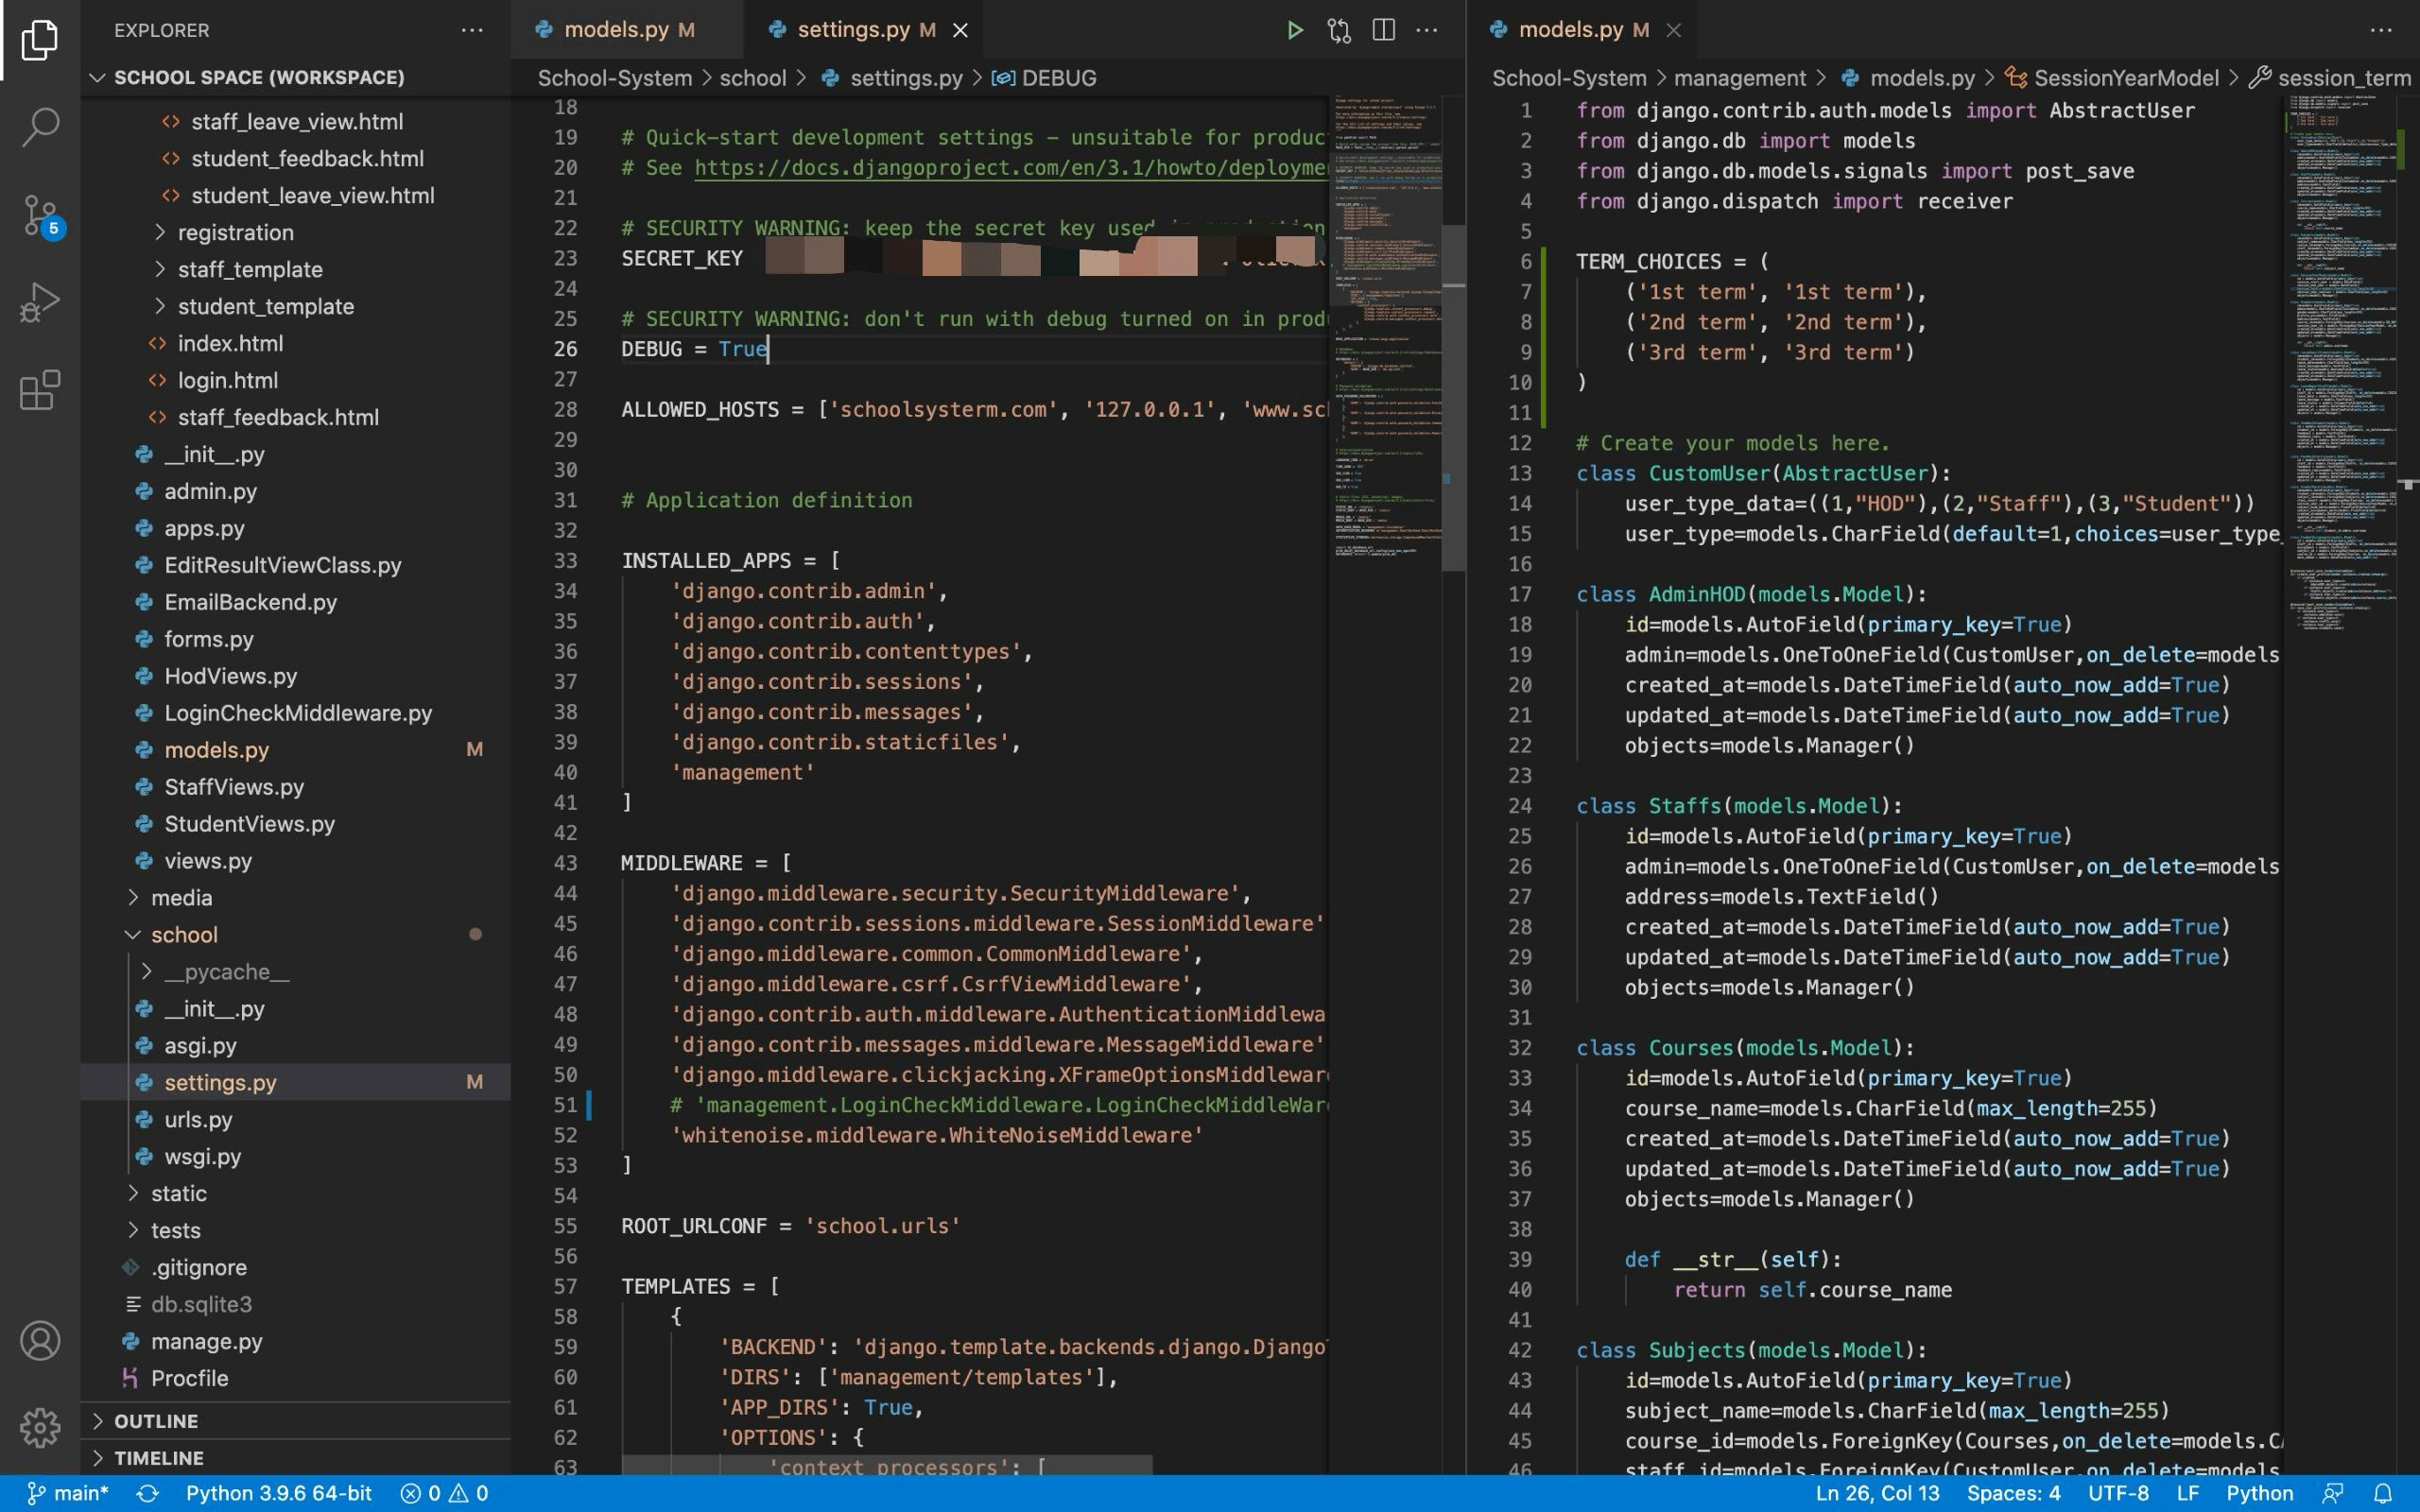
Task: Close the settings.py tab
Action: point(960,30)
